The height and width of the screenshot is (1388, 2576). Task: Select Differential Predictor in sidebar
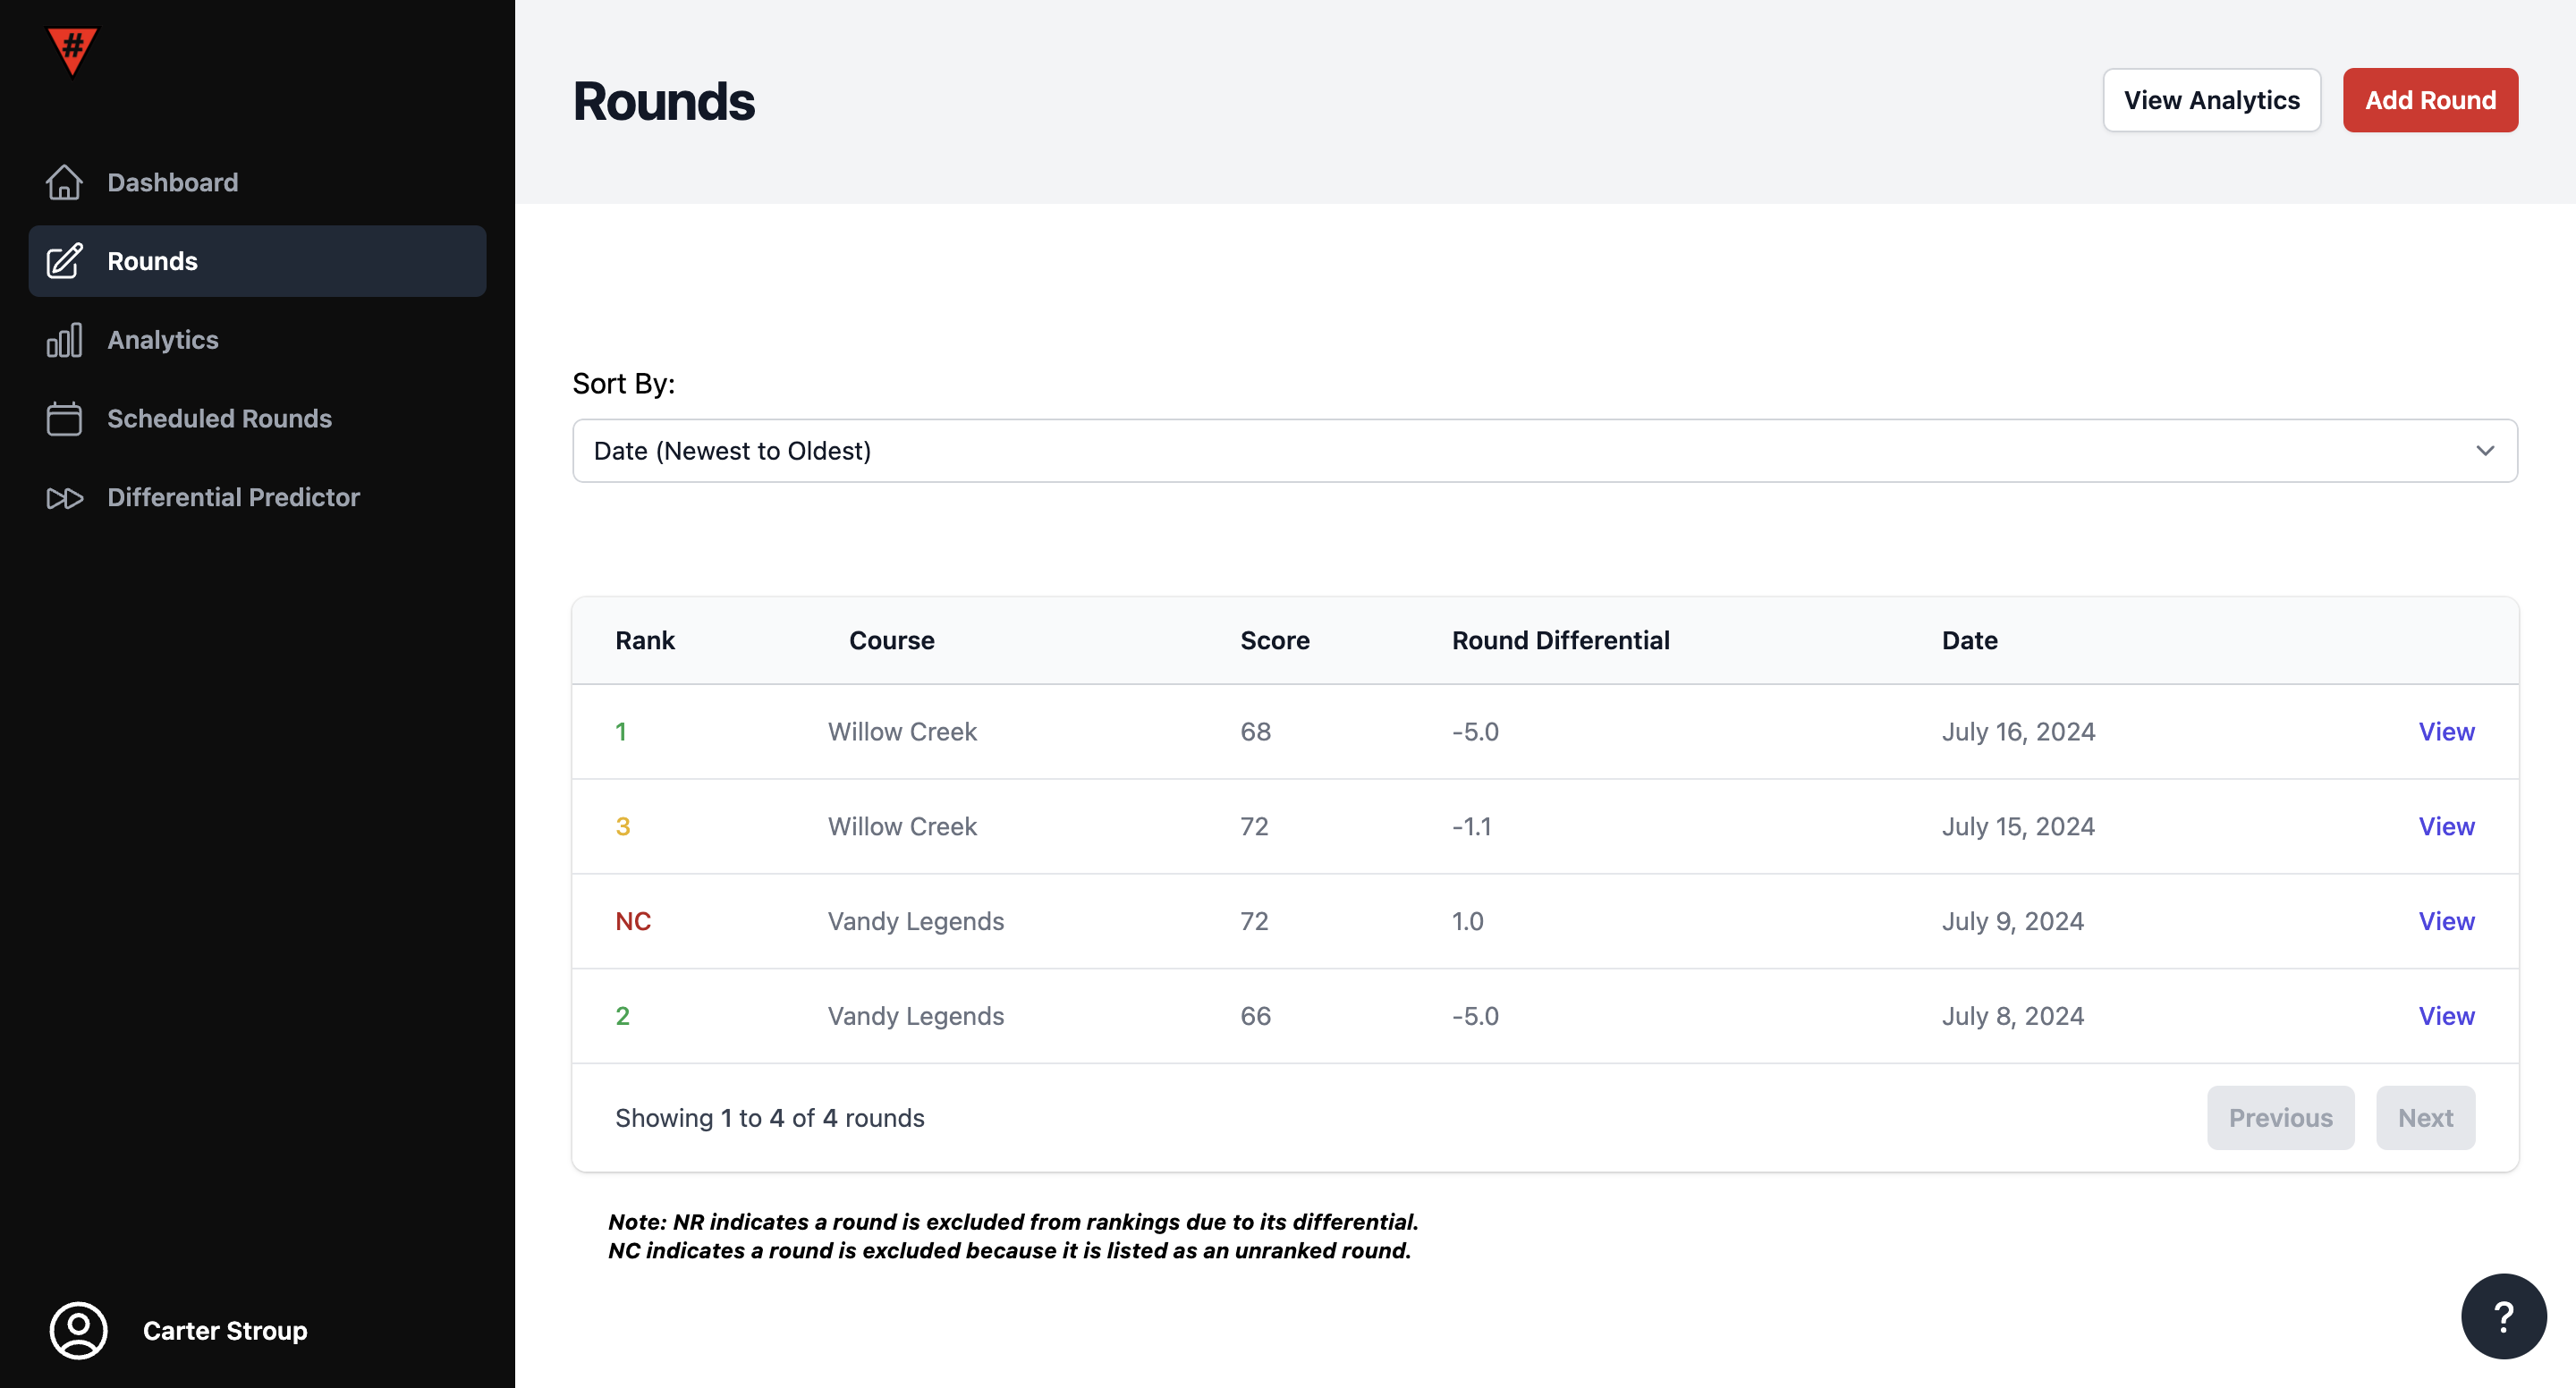point(233,497)
